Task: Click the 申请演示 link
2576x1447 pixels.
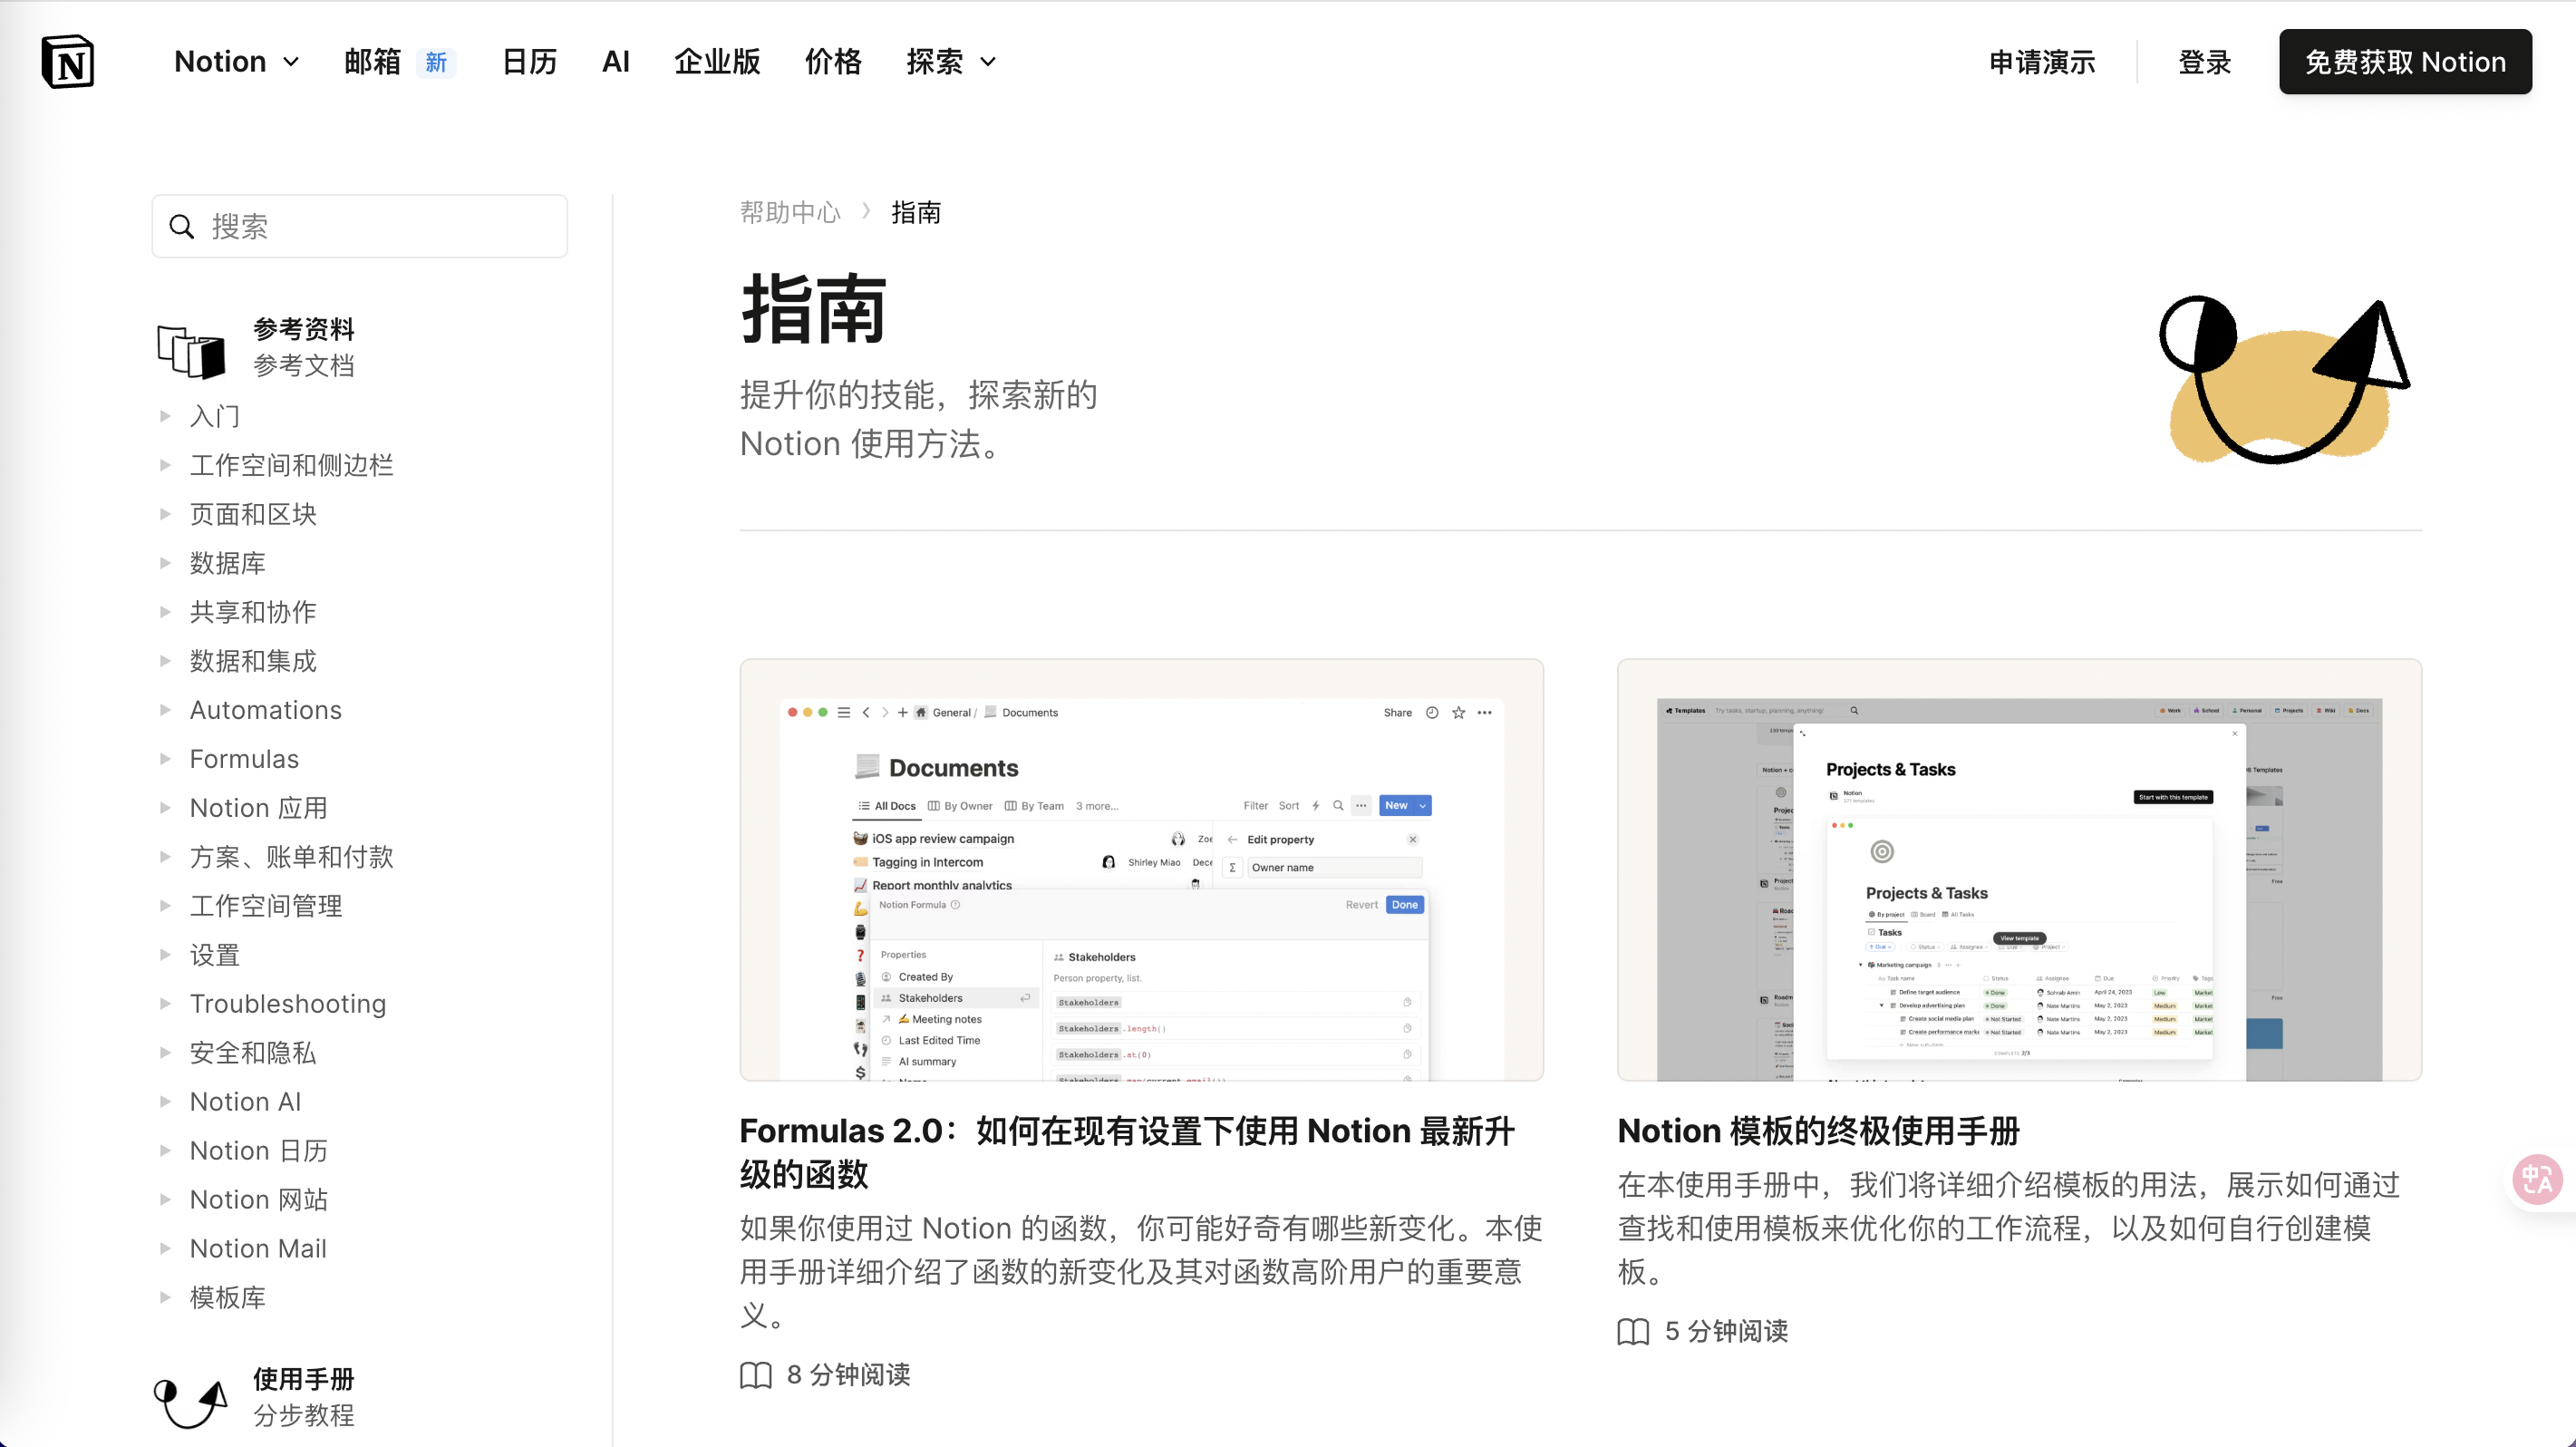Action: click(x=2042, y=62)
